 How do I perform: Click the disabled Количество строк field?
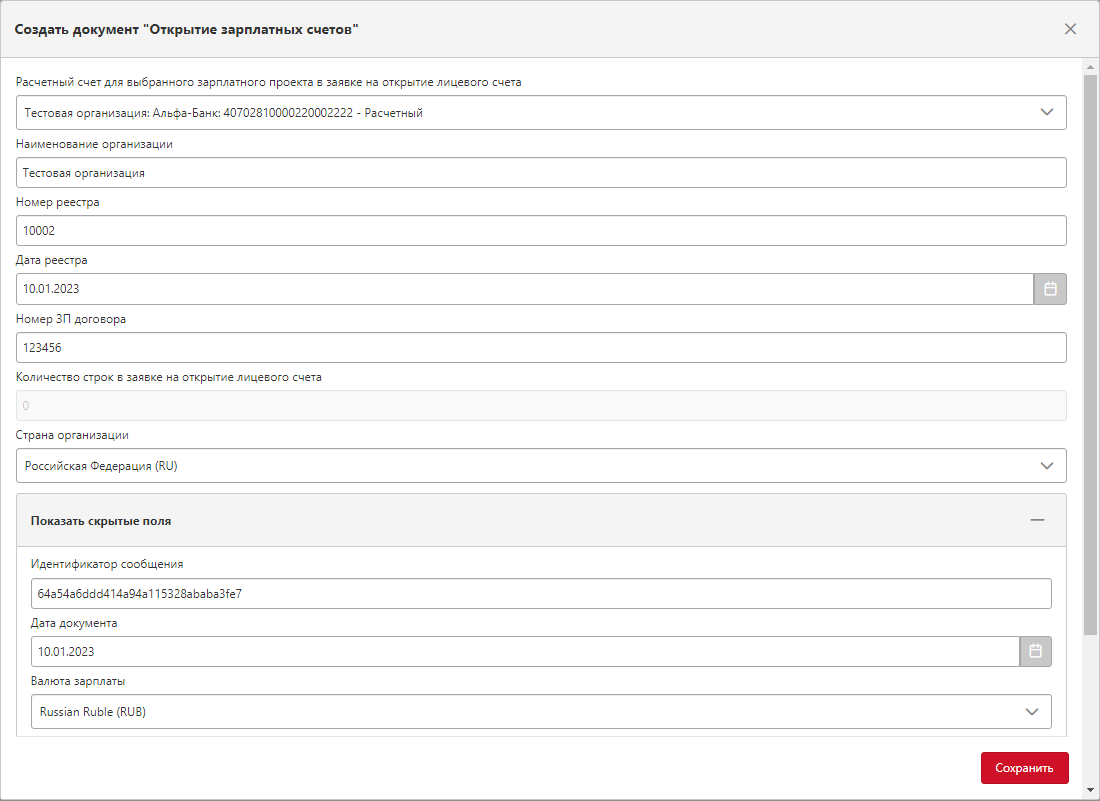[x=541, y=405]
